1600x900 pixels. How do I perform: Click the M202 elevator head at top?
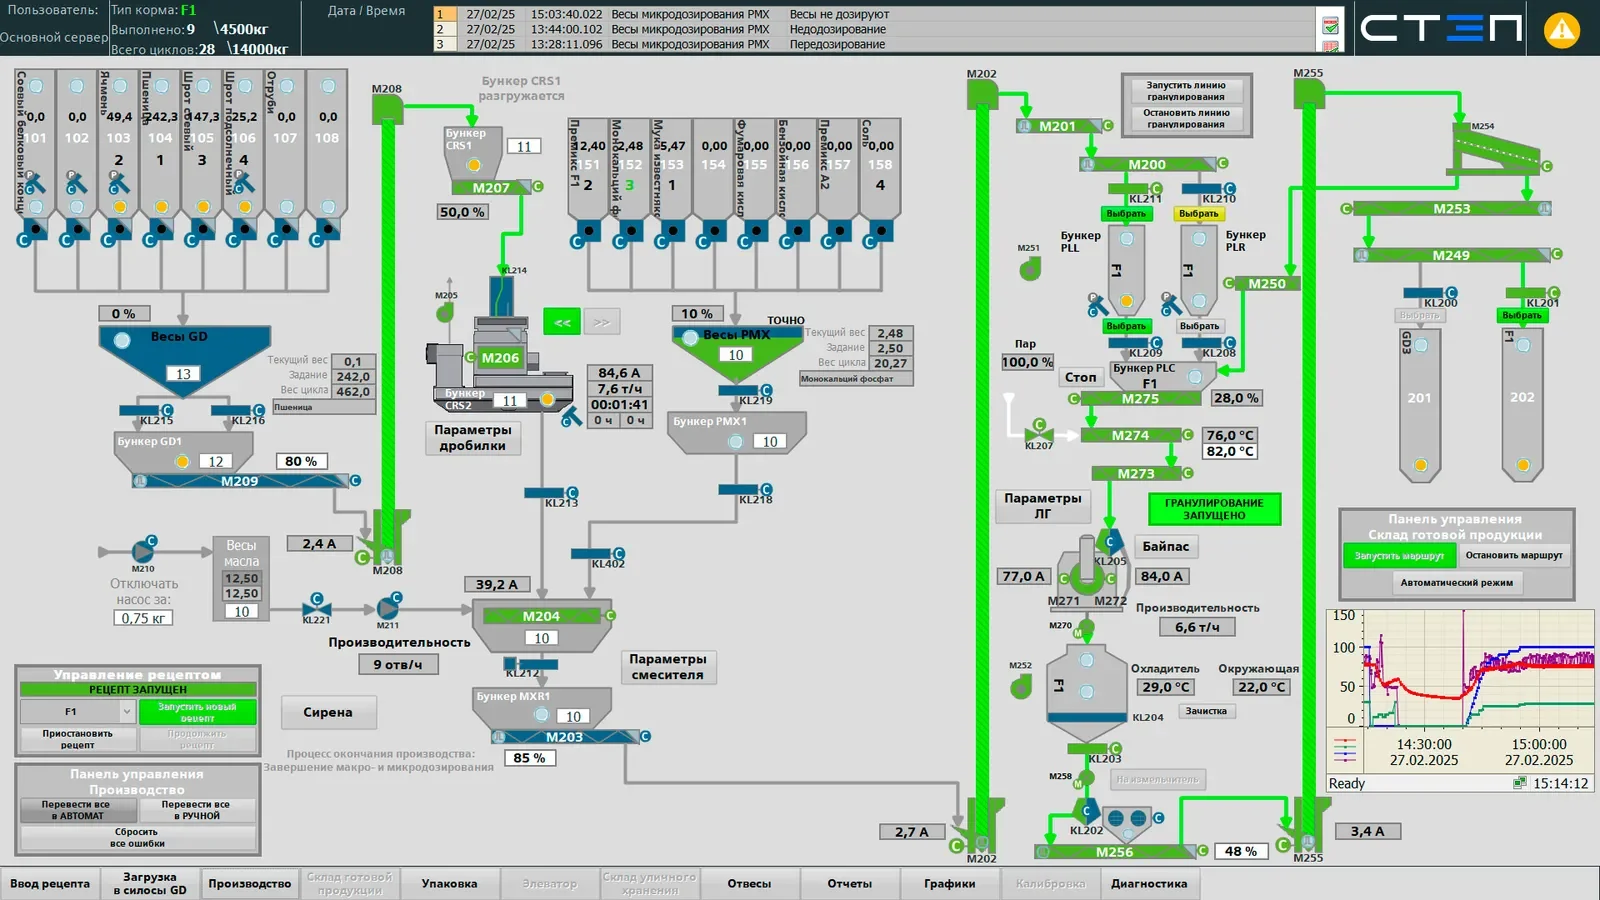[982, 94]
